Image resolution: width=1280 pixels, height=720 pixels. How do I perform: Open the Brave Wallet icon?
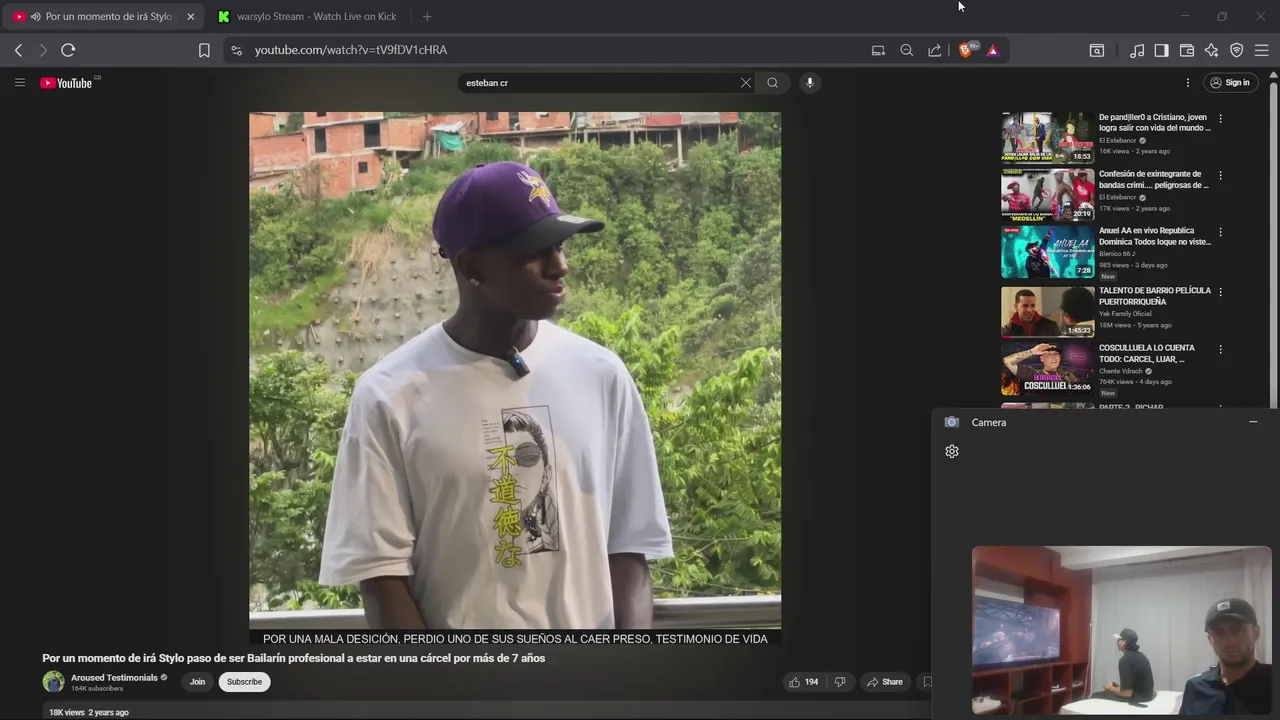[1187, 50]
